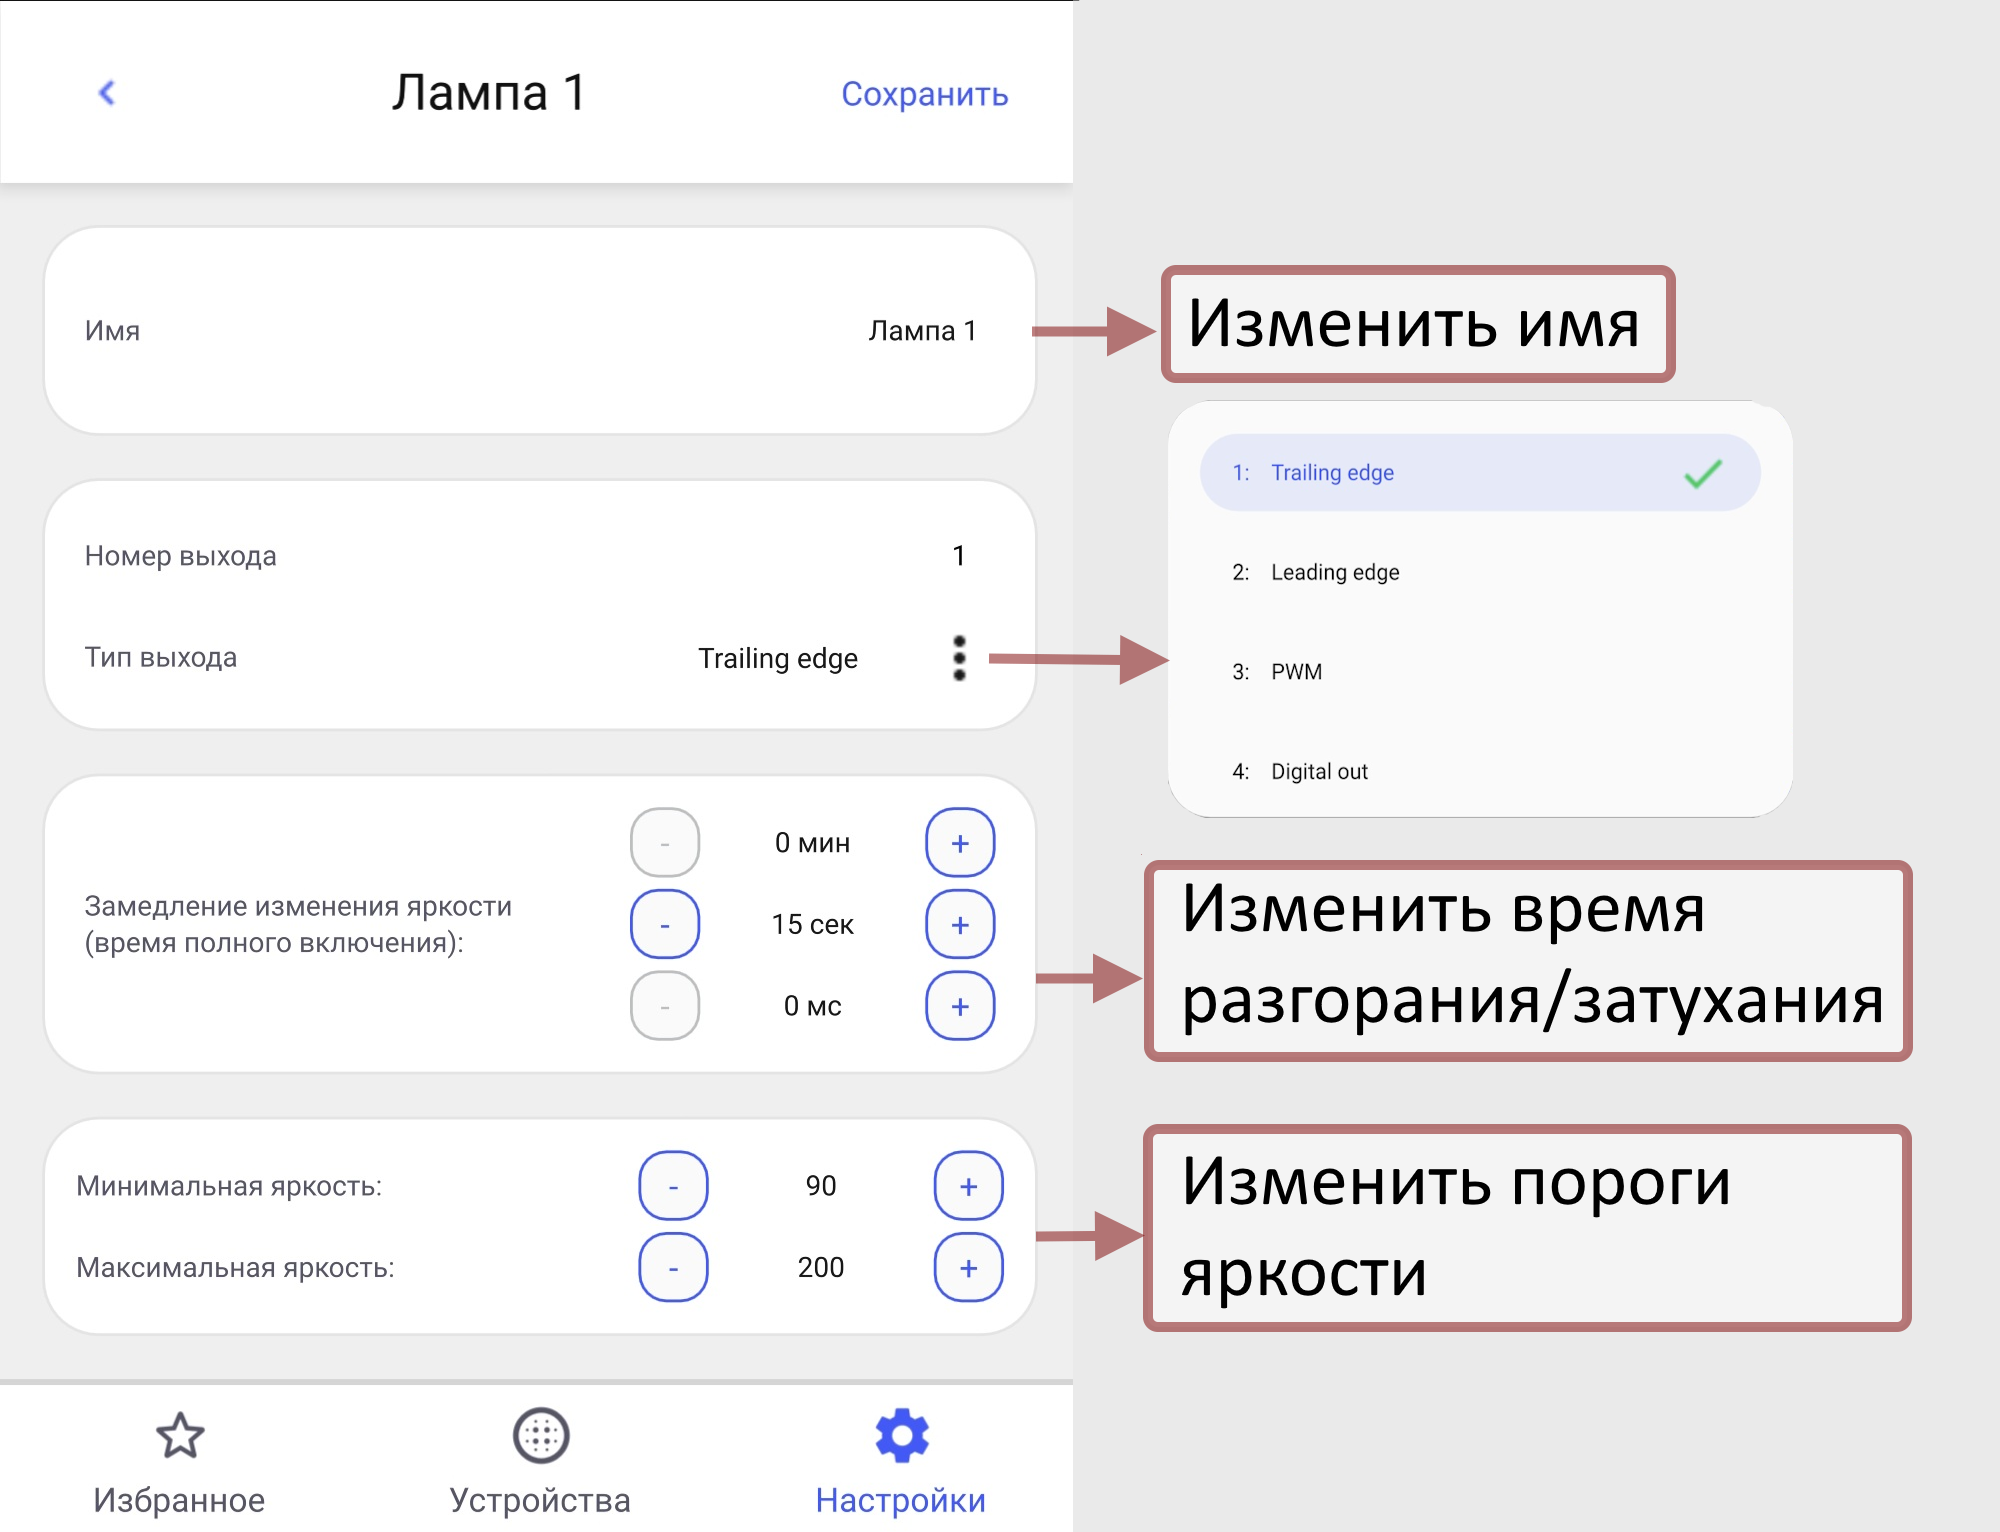Decrease seconds with minus button
This screenshot has width=2000, height=1532.
pyautogui.click(x=665, y=925)
